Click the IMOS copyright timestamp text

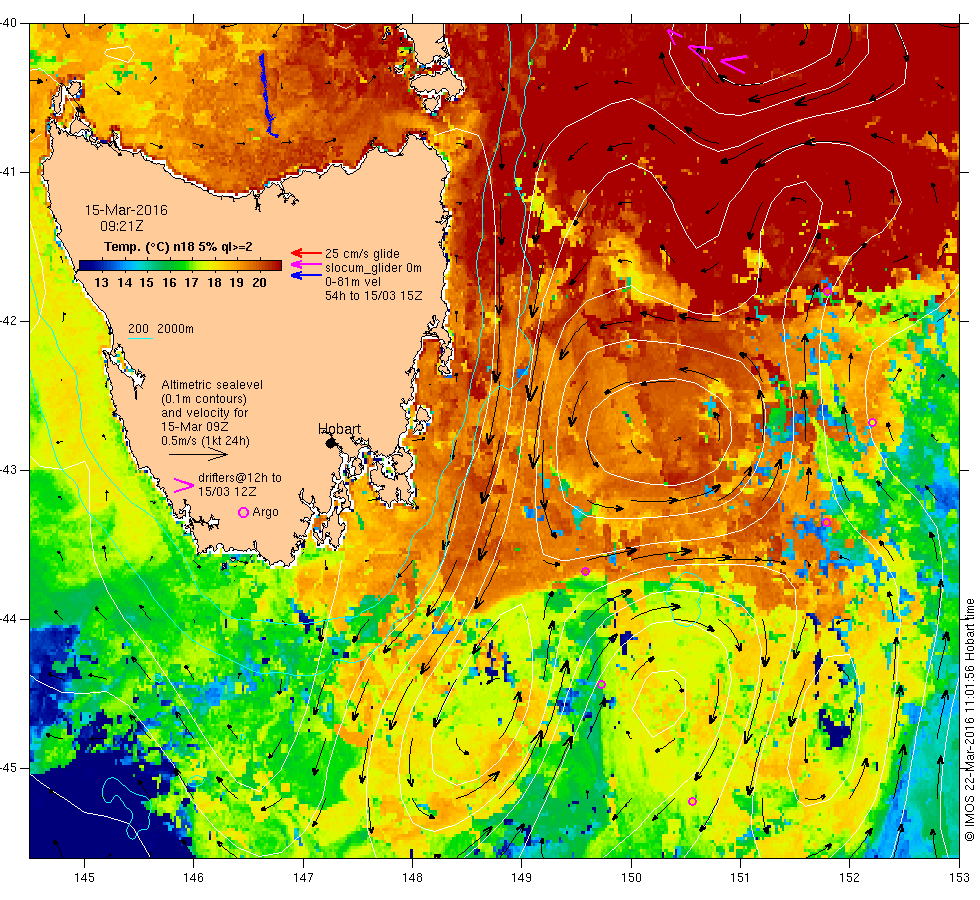(x=969, y=719)
